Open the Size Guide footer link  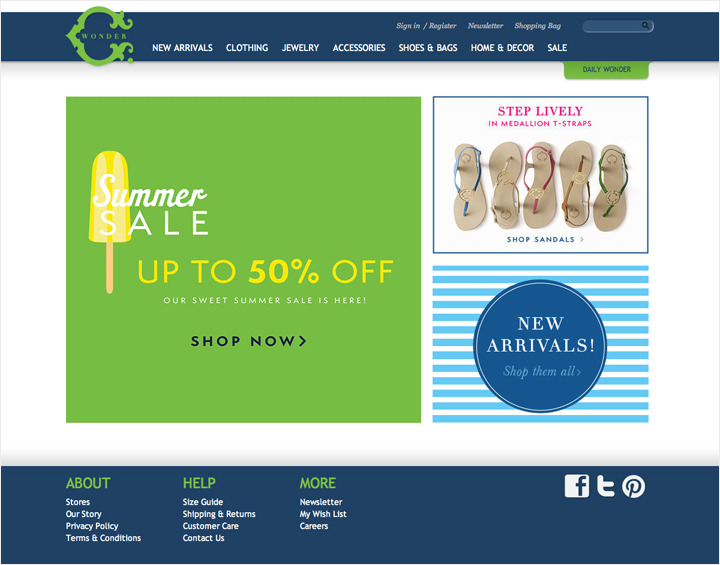(x=203, y=502)
